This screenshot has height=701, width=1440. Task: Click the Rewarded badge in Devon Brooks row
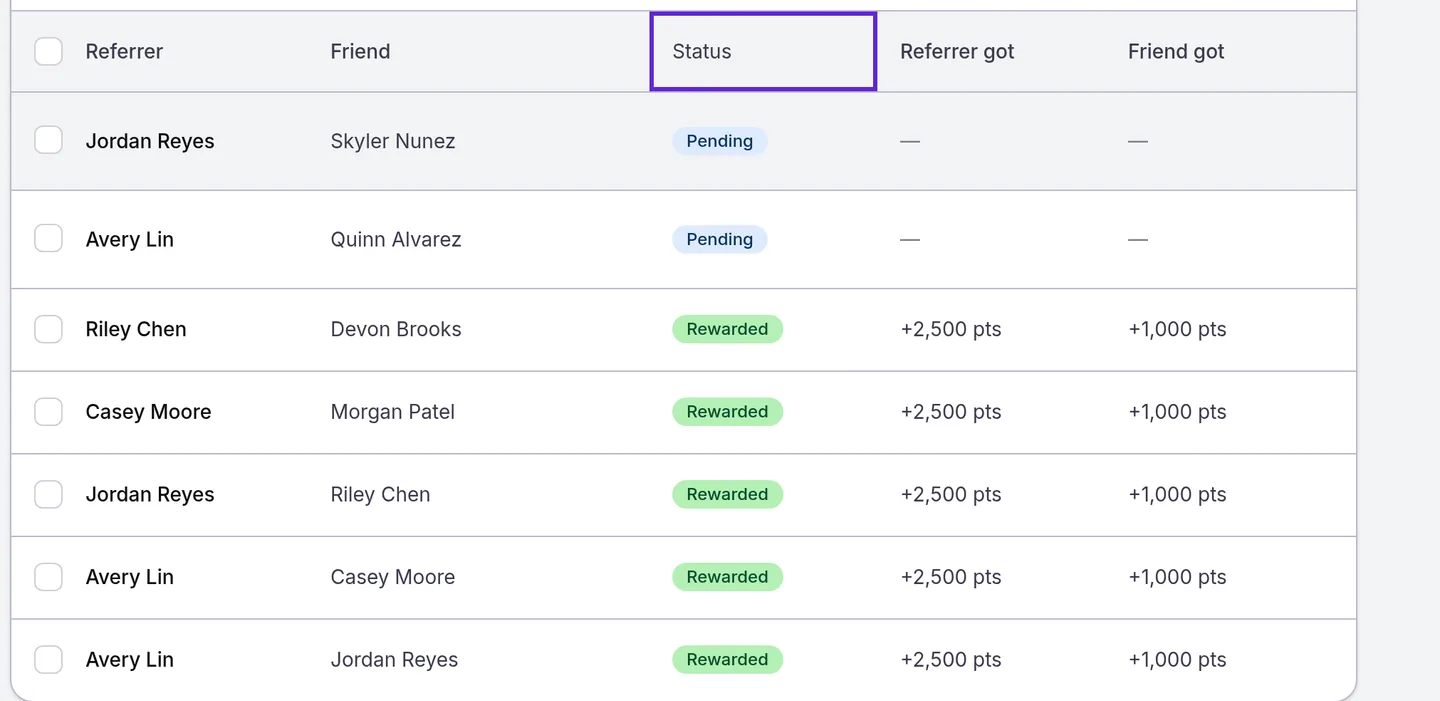(x=727, y=329)
